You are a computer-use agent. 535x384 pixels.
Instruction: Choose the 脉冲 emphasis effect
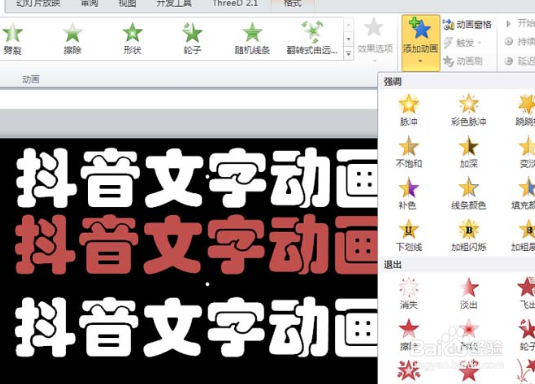point(409,110)
